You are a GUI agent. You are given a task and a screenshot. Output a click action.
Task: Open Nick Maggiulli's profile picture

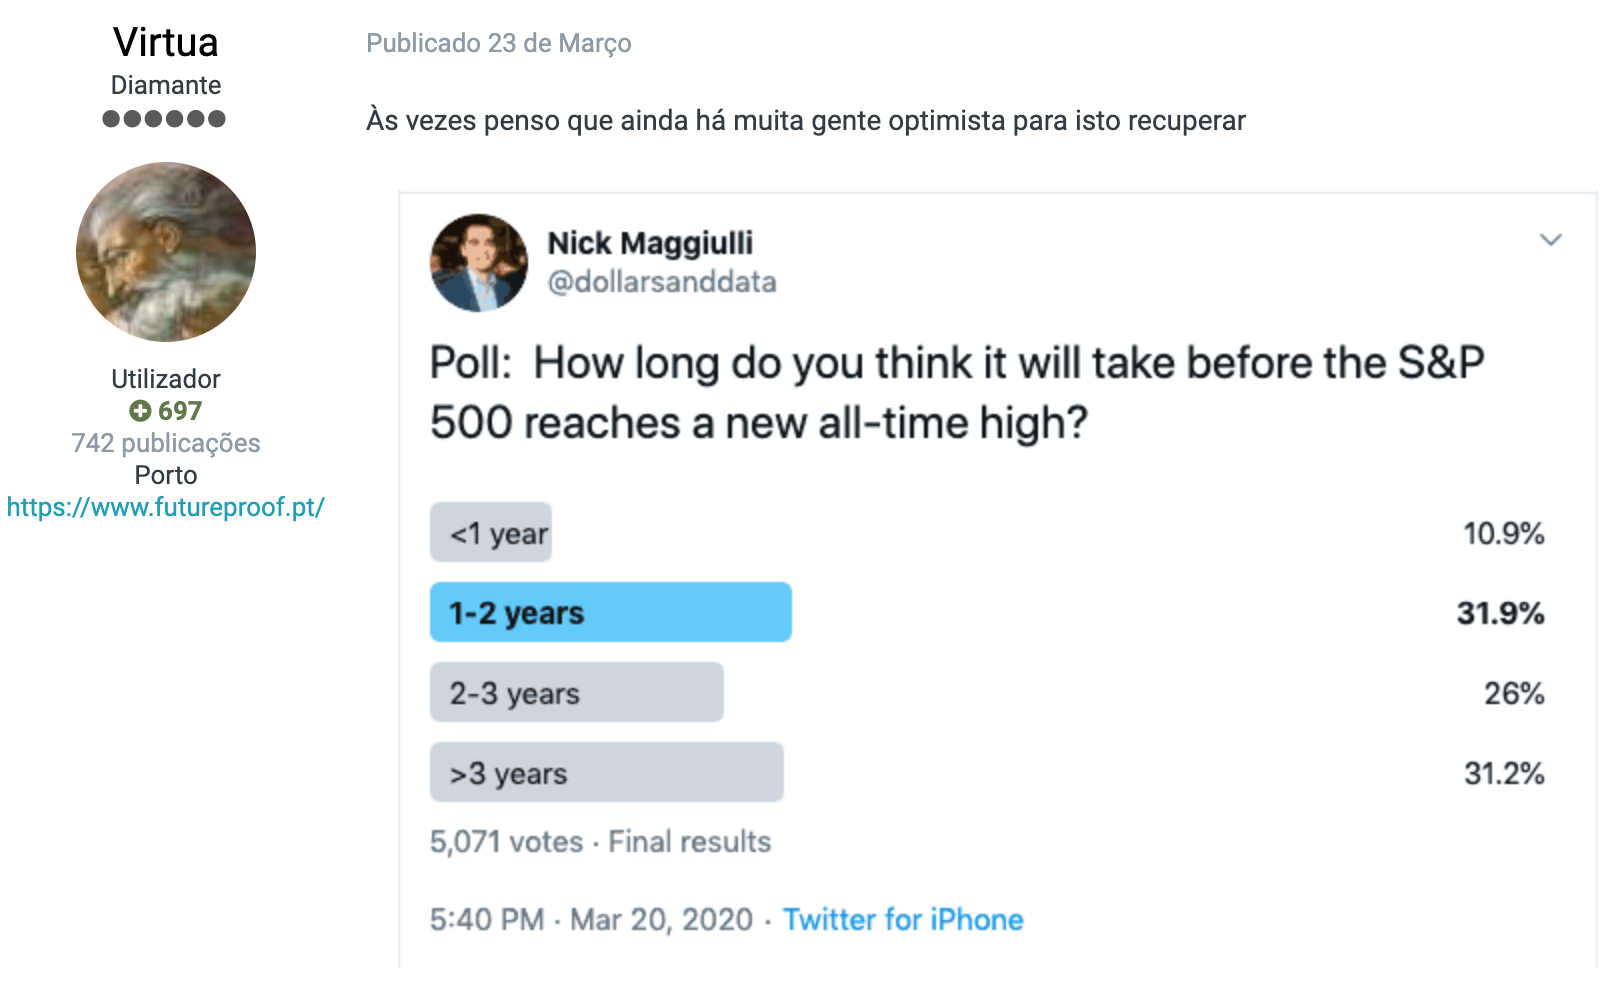pos(479,263)
